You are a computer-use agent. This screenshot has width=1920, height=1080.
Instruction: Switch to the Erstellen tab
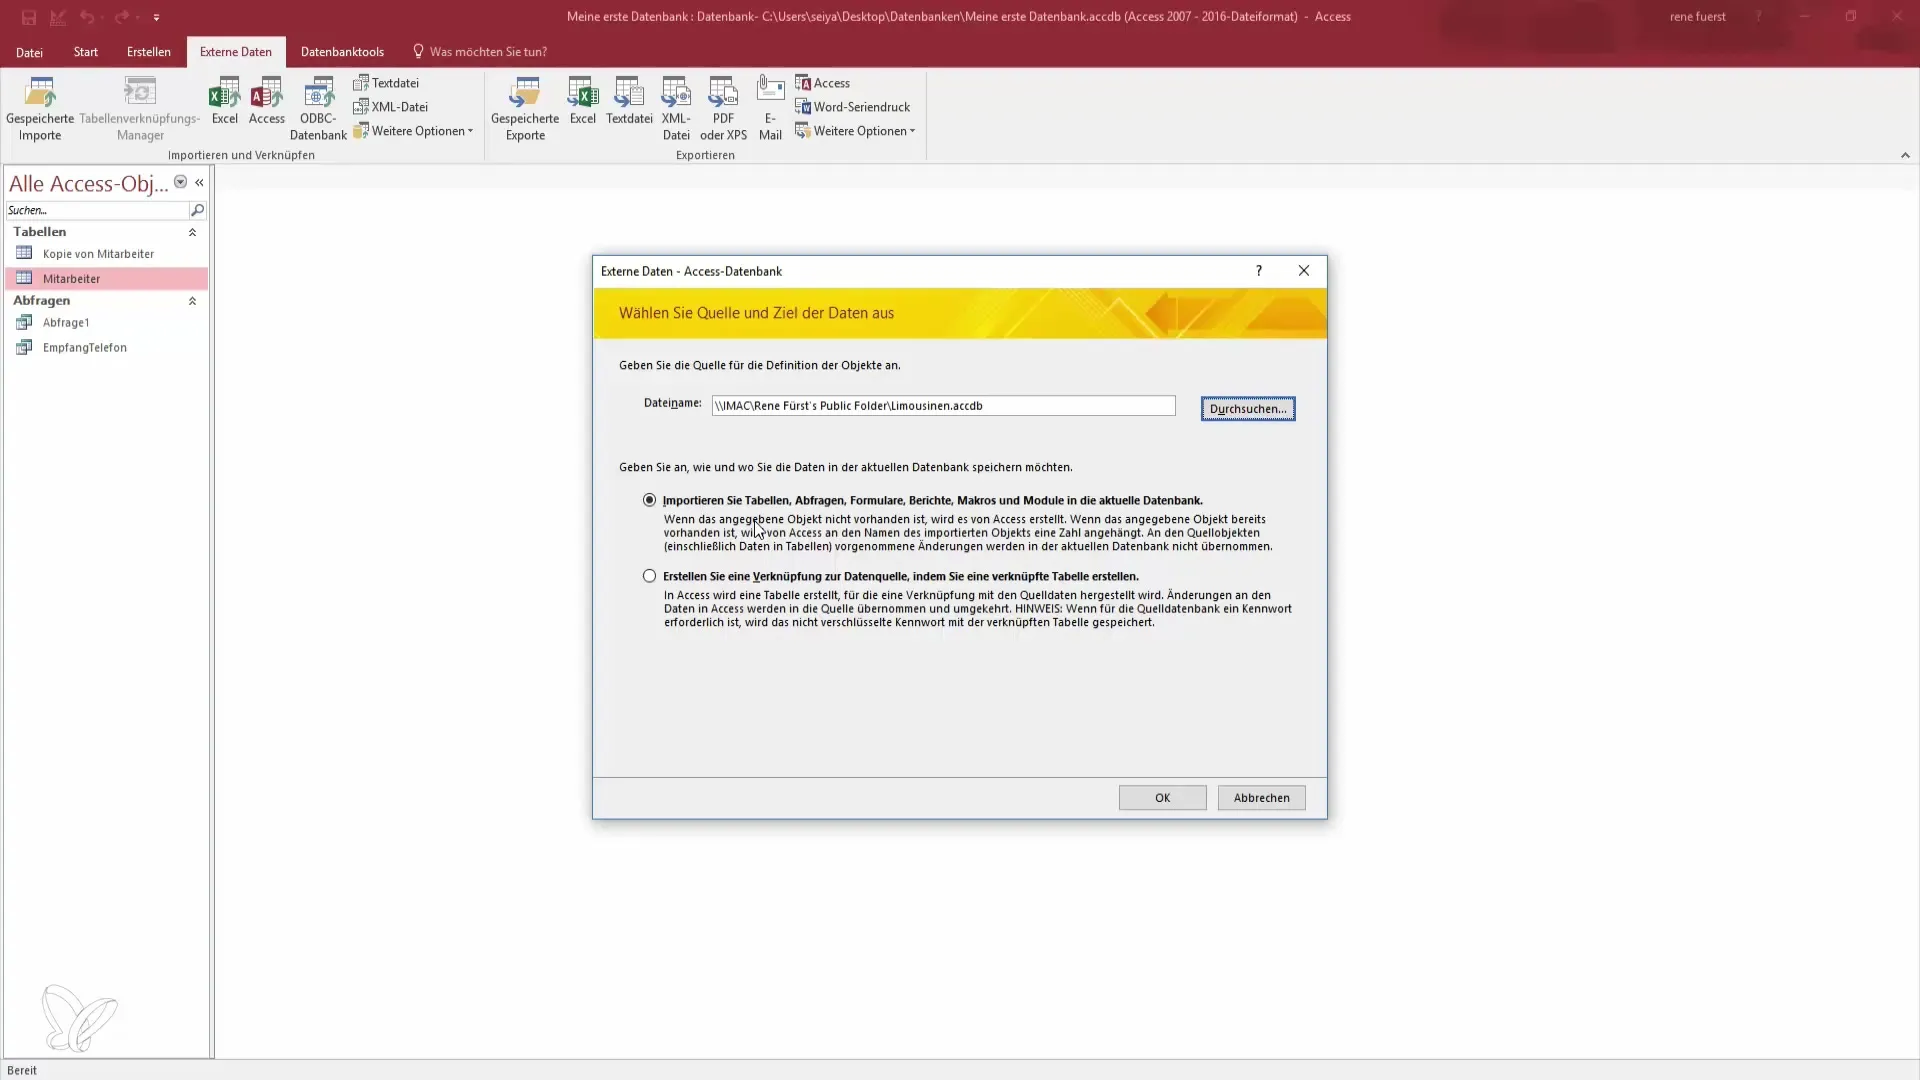149,52
